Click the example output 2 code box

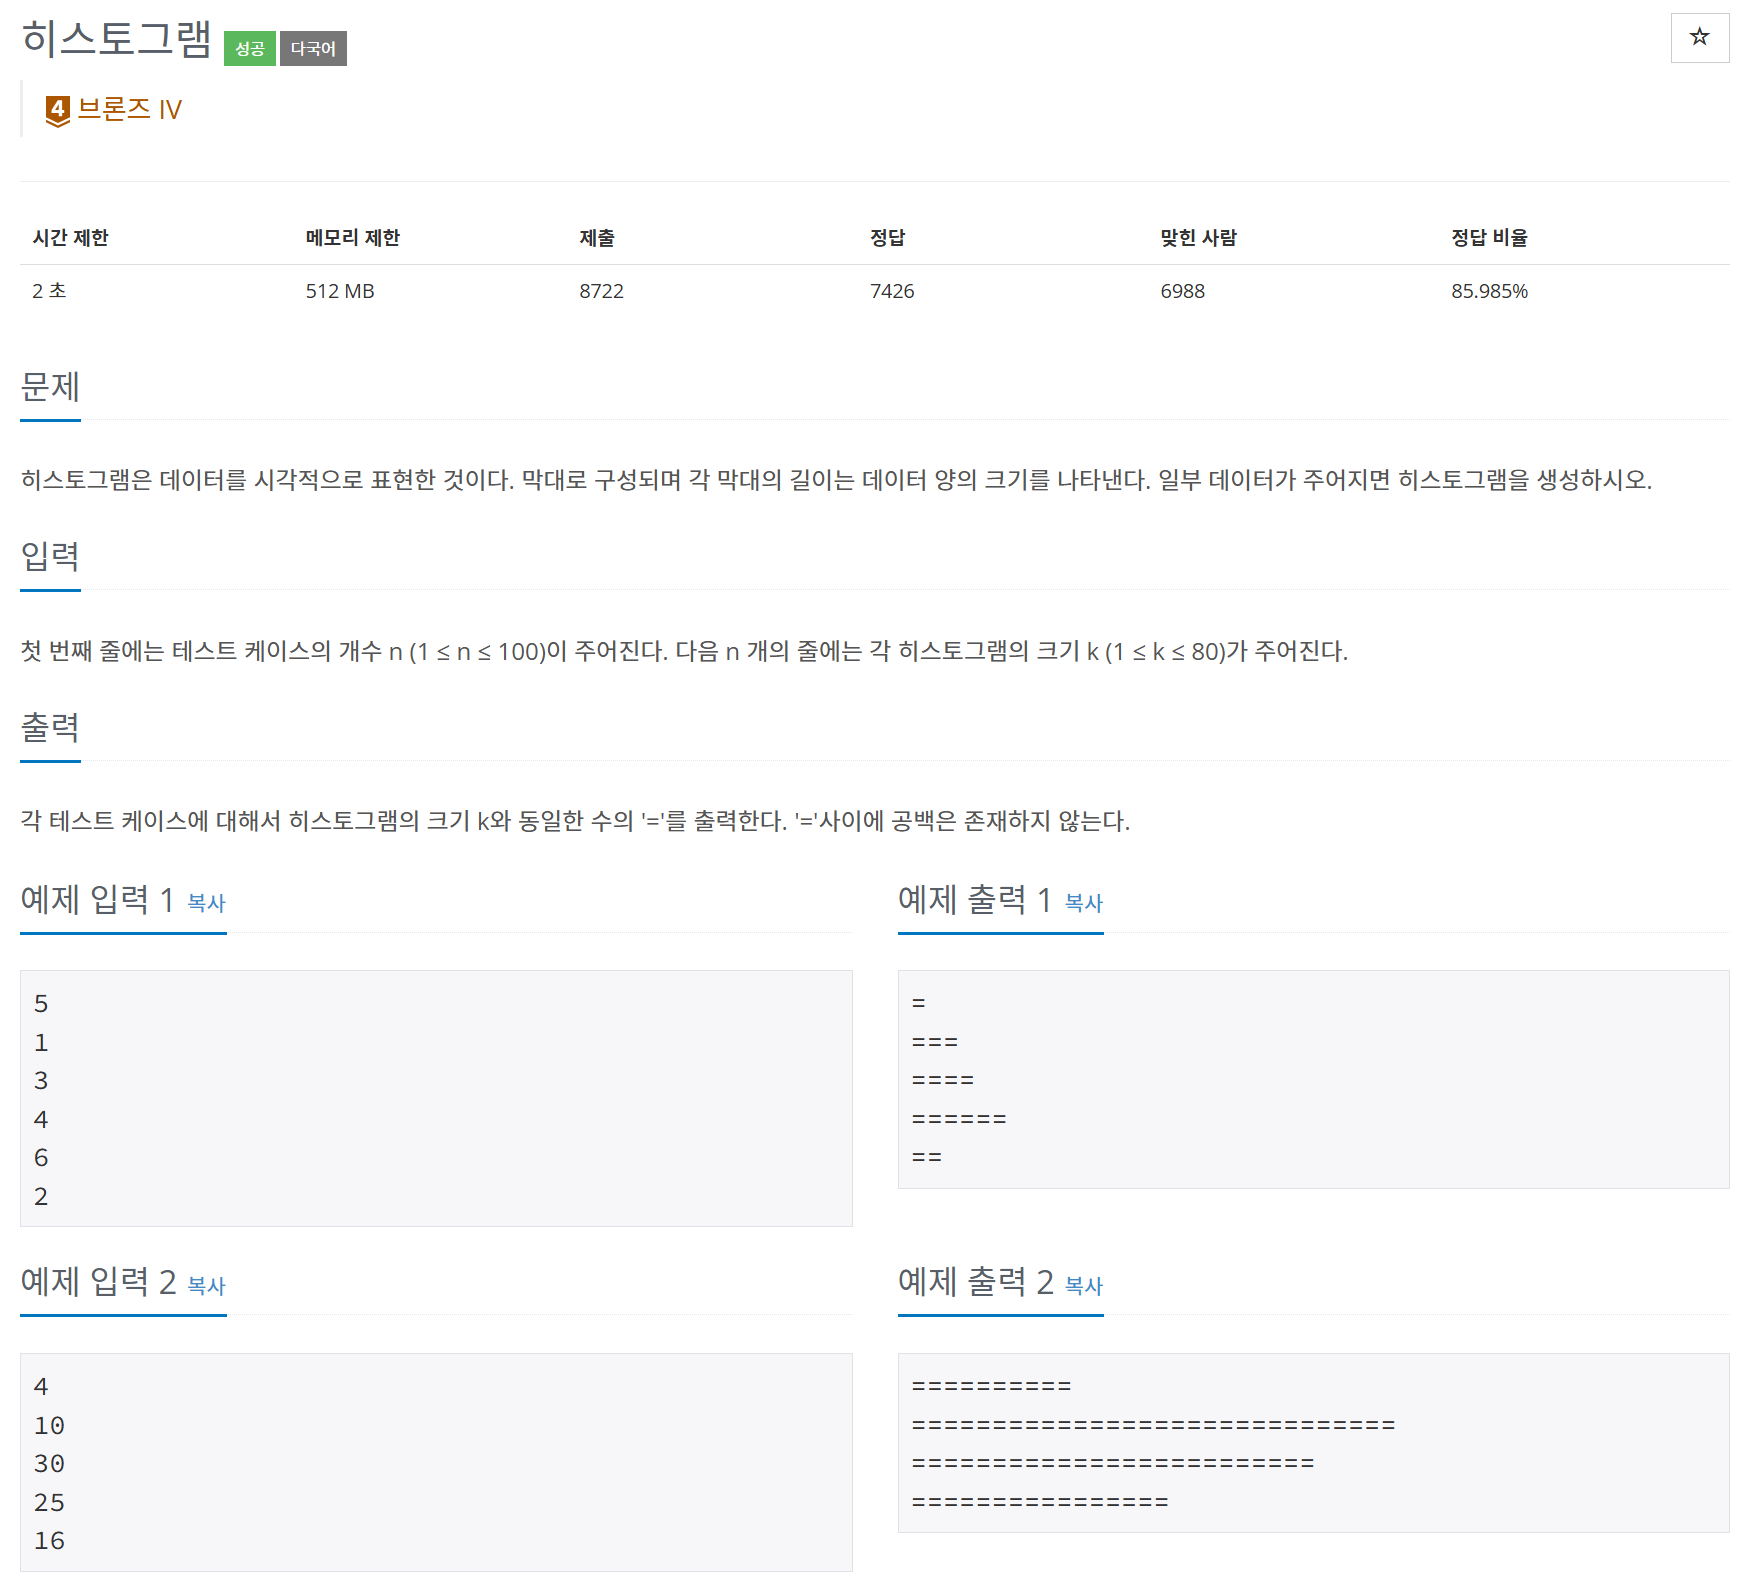click(1313, 1442)
